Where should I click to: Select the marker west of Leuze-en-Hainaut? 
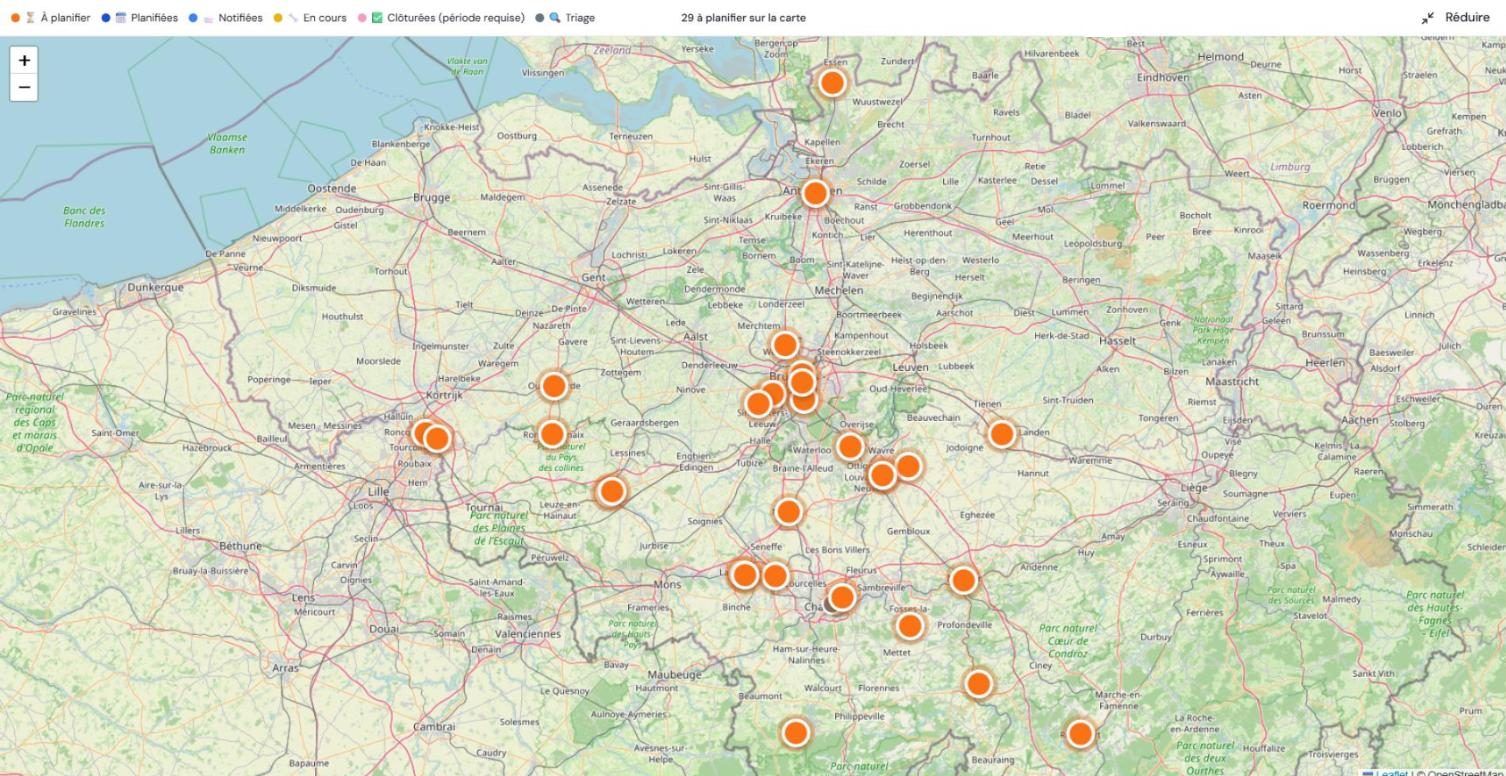[x=611, y=492]
